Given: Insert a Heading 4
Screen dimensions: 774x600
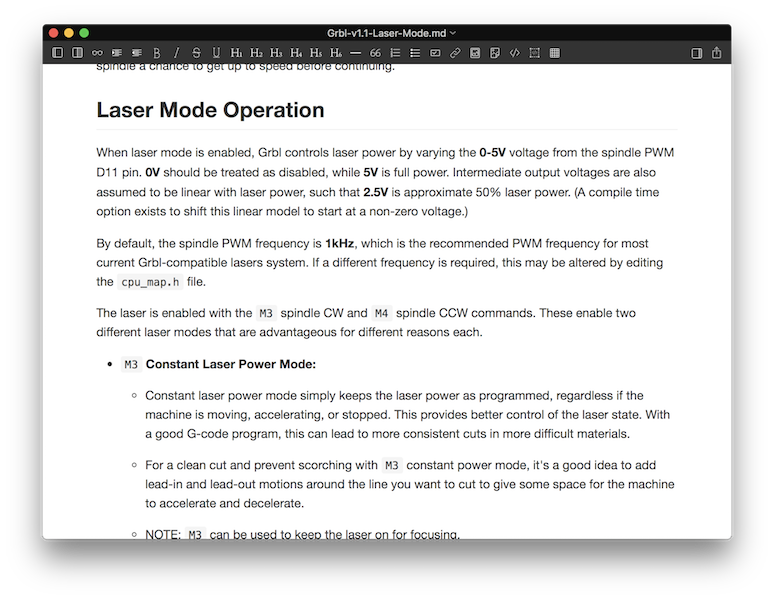Looking at the screenshot, I should point(296,53).
